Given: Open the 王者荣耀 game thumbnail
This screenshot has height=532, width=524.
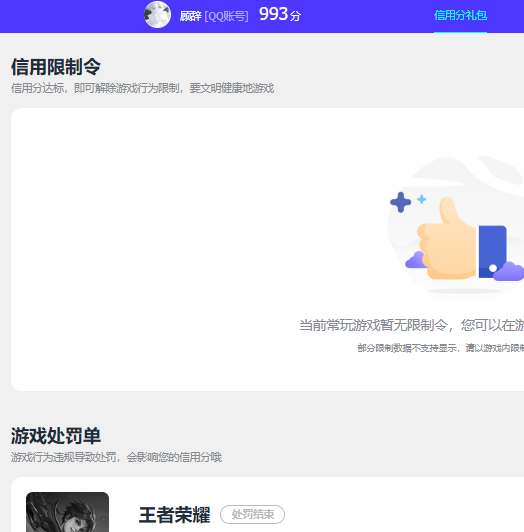Looking at the screenshot, I should click(68, 512).
